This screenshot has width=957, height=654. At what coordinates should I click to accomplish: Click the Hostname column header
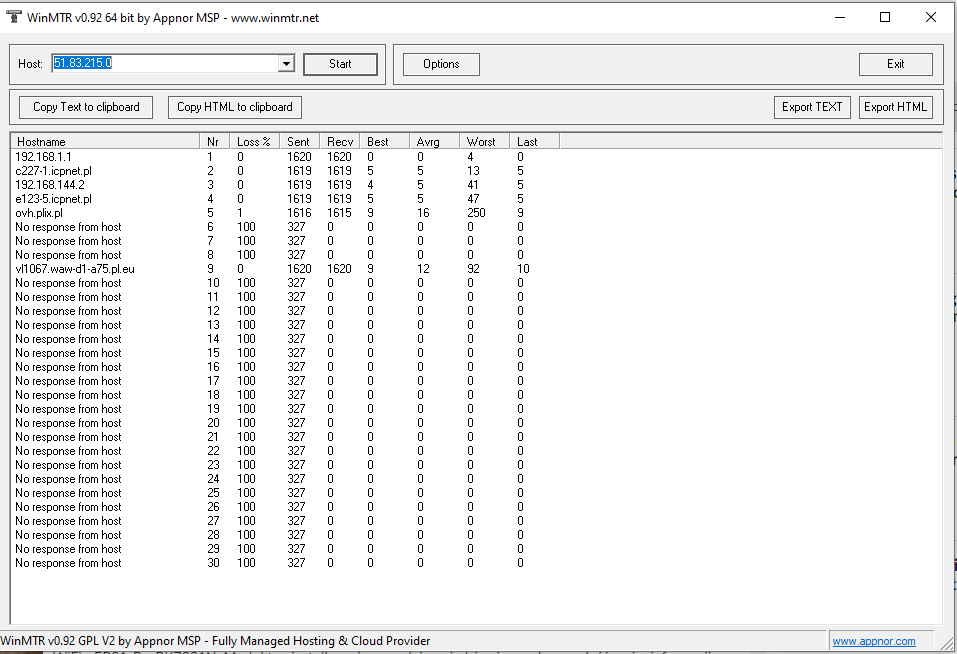click(105, 142)
